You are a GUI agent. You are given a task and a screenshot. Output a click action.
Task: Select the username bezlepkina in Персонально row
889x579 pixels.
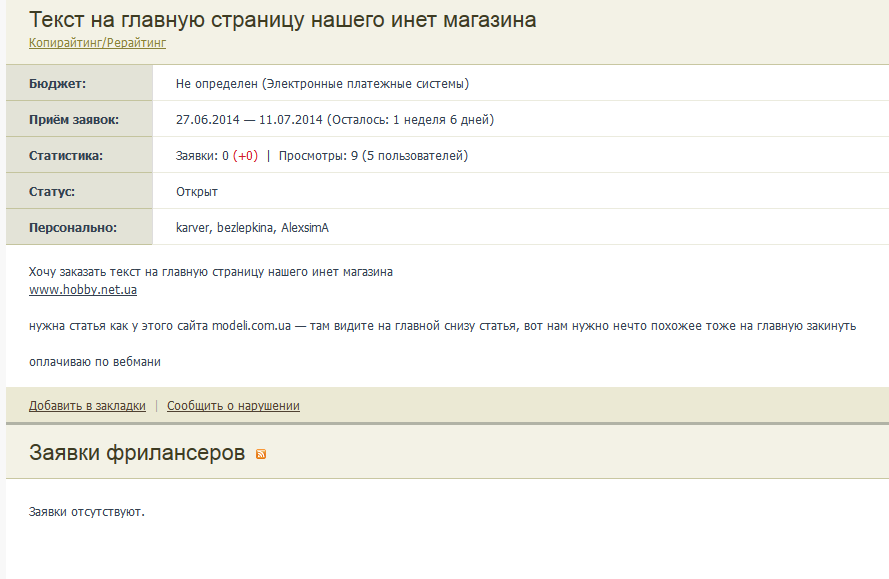click(x=245, y=228)
